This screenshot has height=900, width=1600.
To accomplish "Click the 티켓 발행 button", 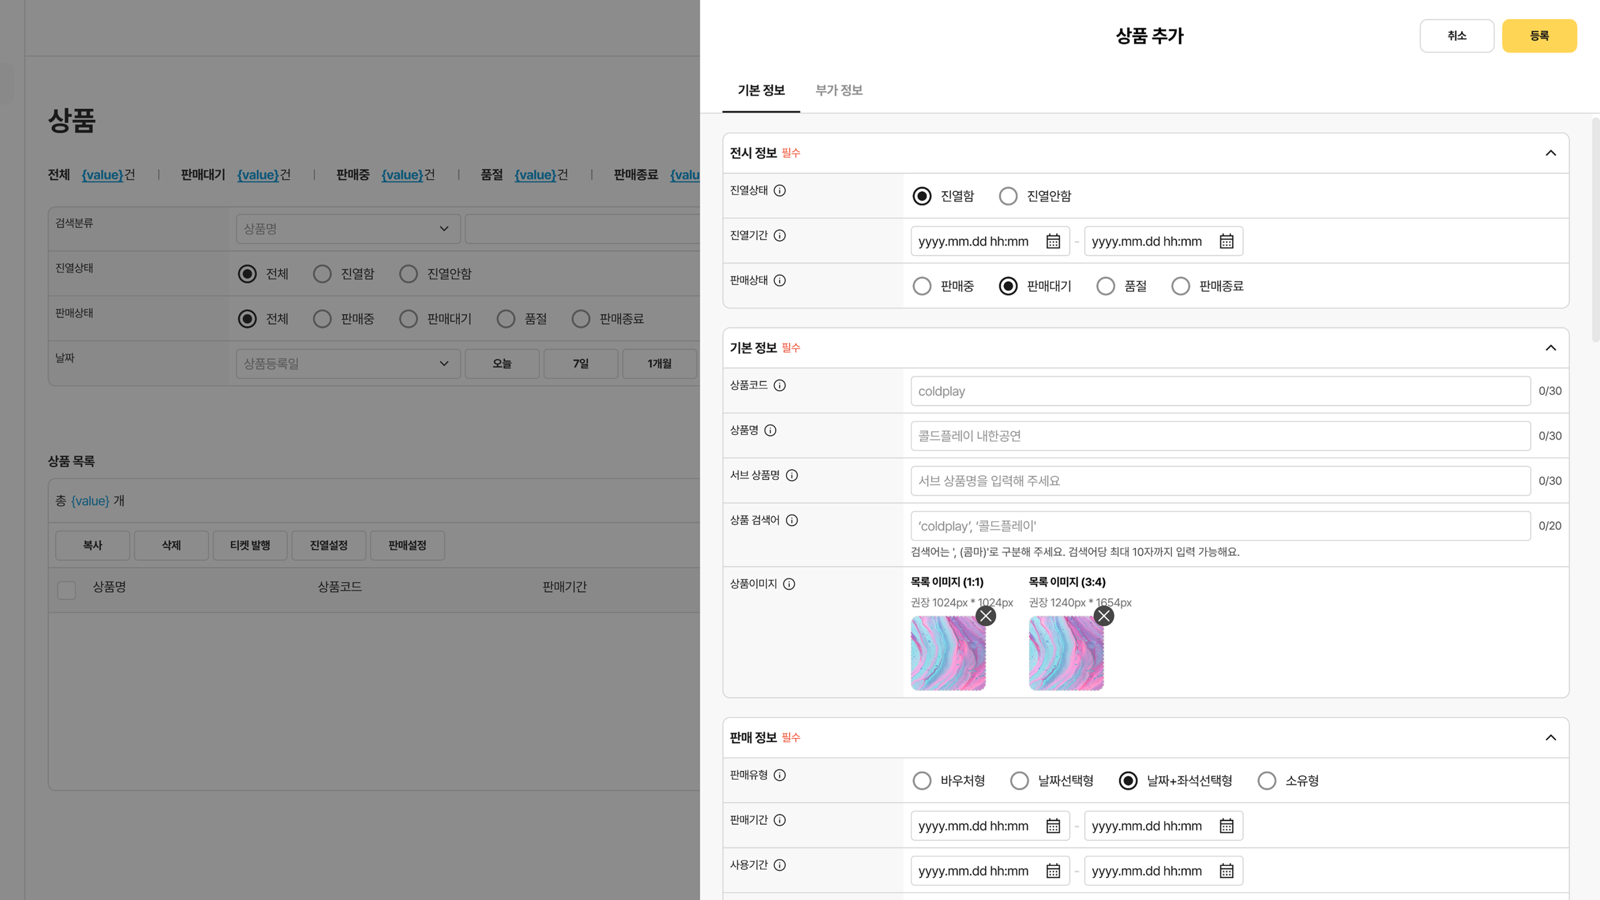I will 250,545.
